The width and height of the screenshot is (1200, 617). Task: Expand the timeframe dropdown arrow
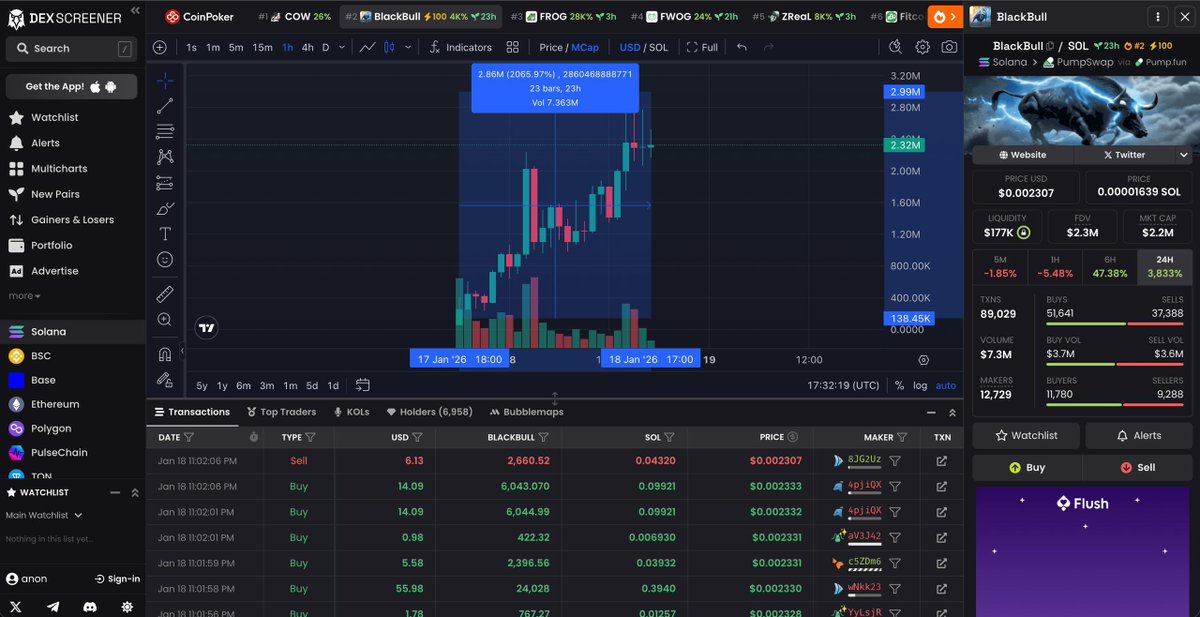click(342, 47)
